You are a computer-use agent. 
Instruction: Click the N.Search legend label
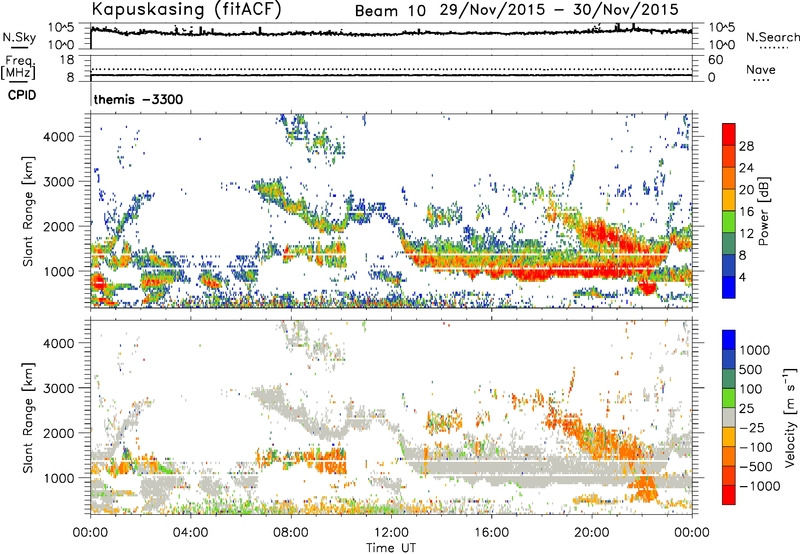(x=772, y=37)
